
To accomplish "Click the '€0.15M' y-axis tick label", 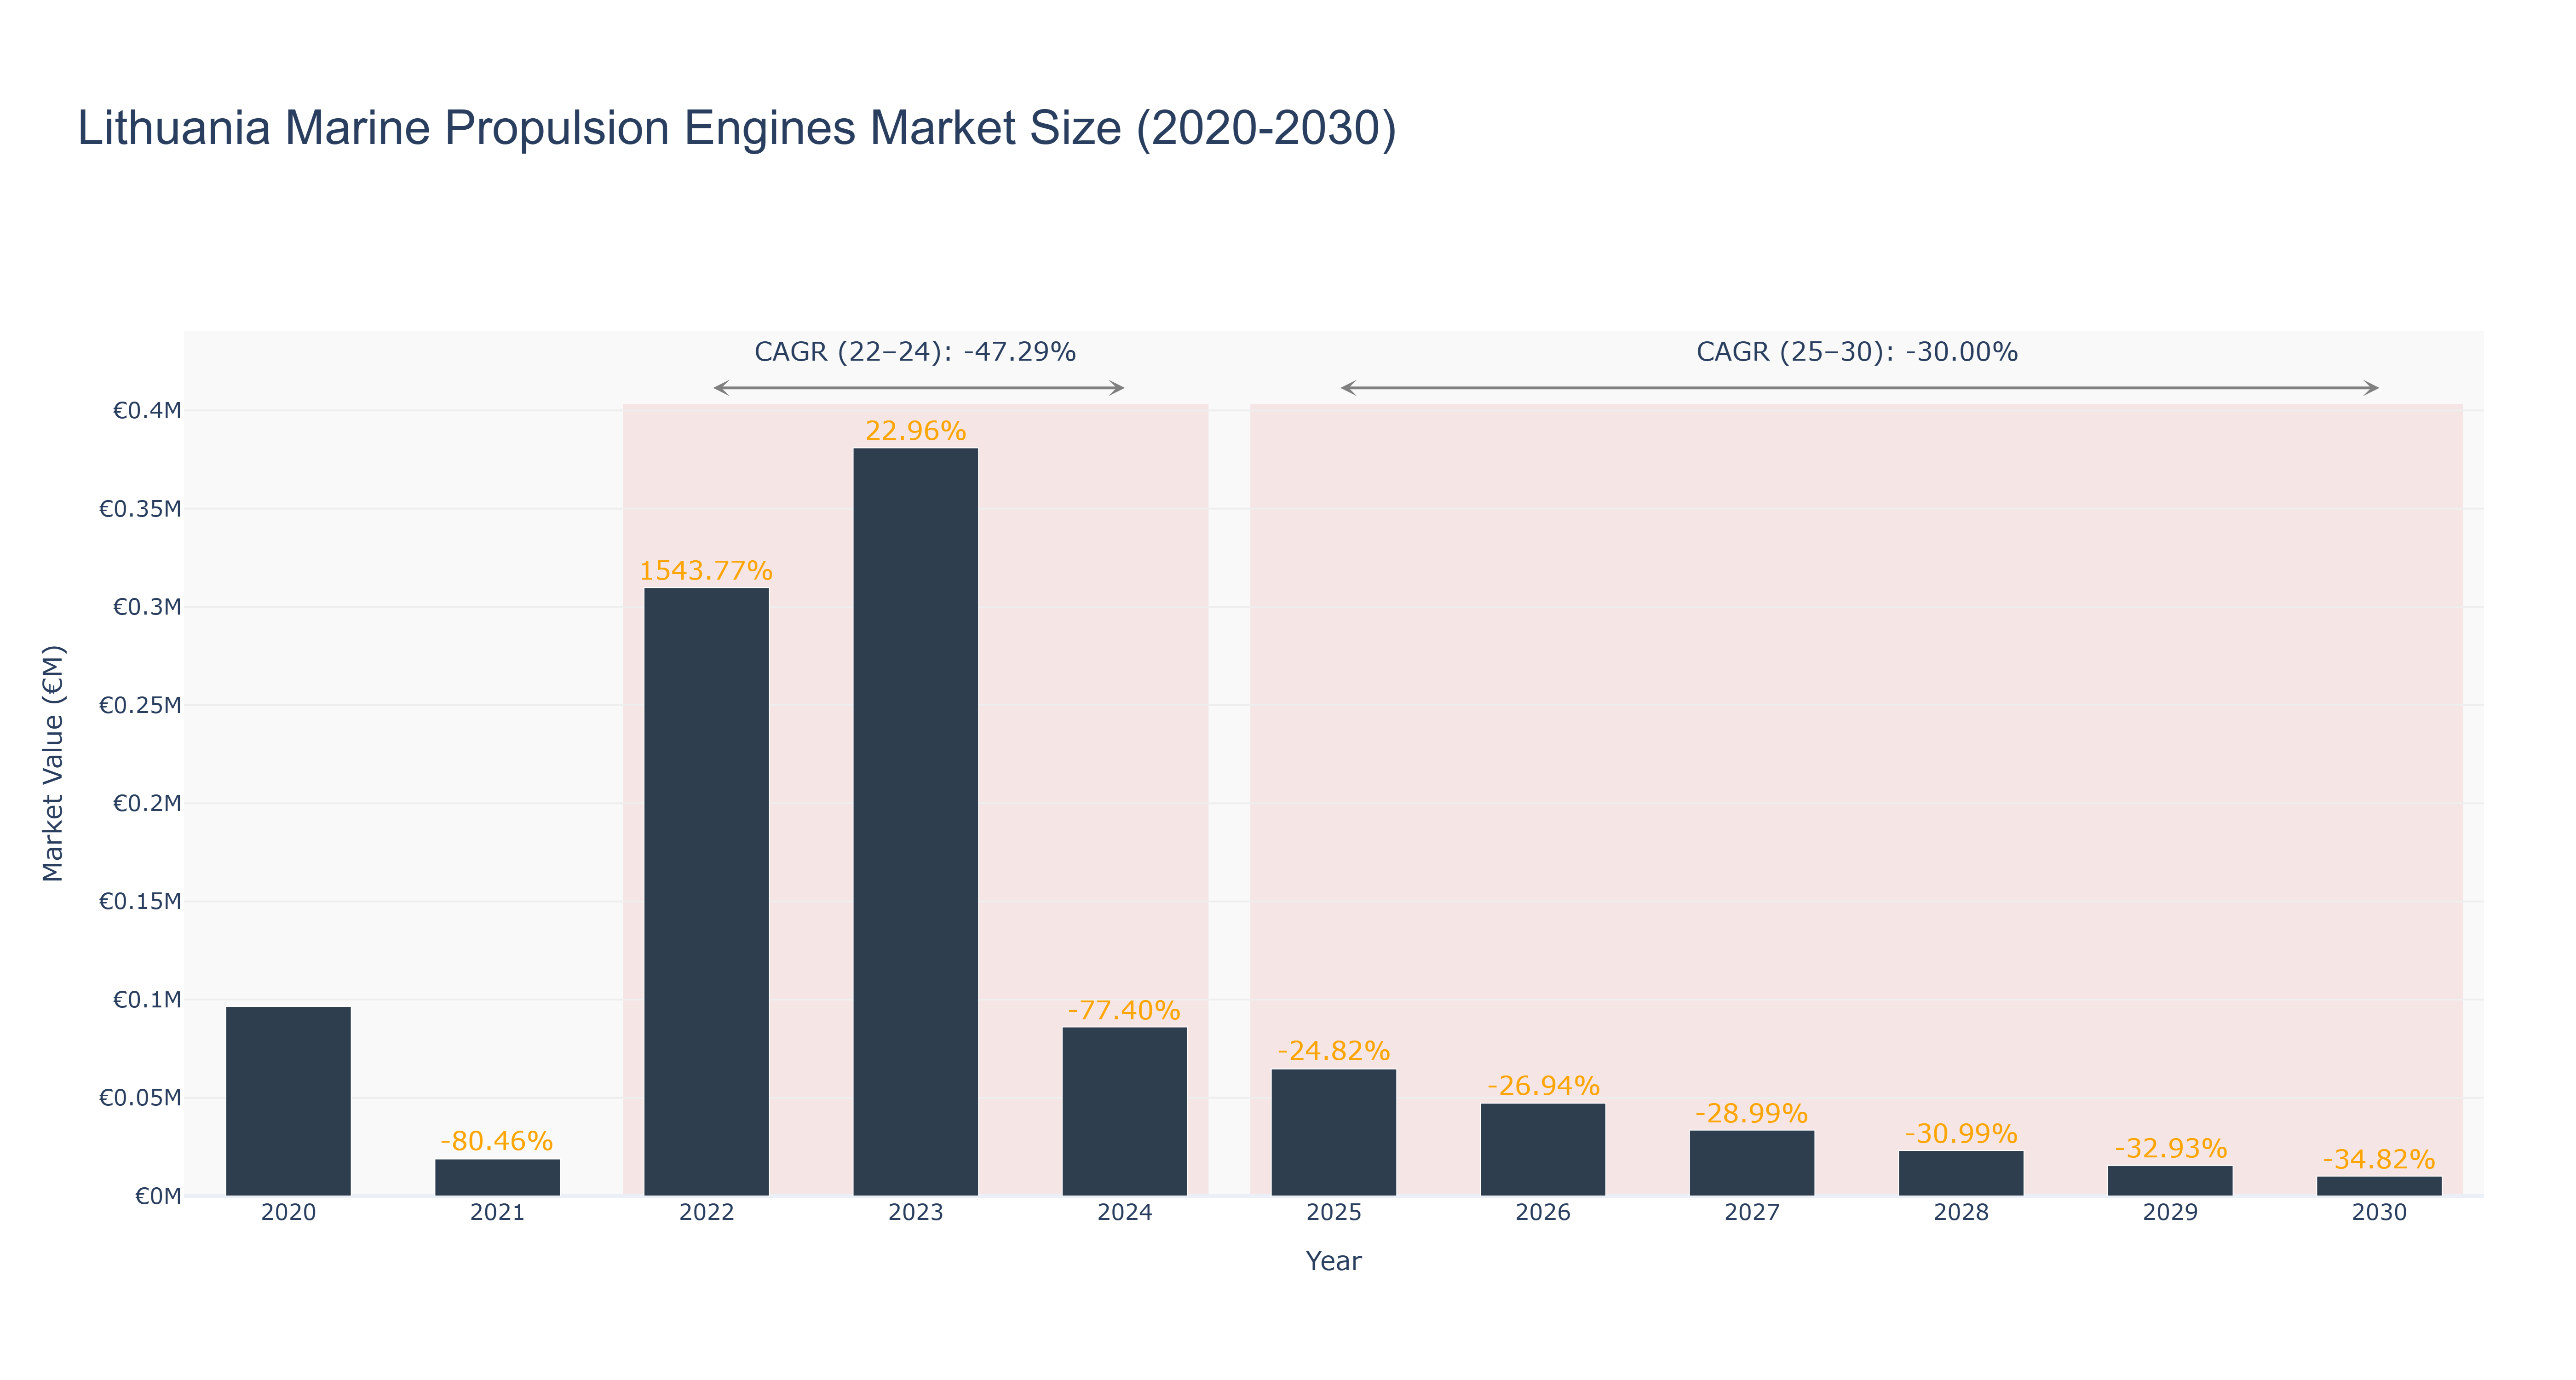I will (x=140, y=901).
